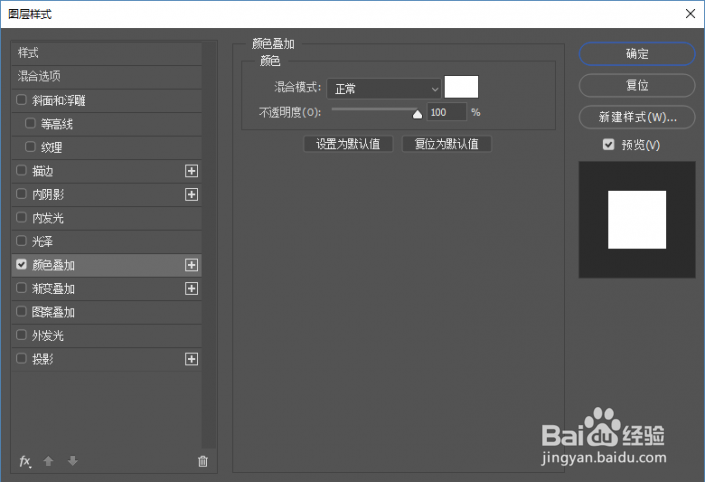705x482 pixels.
Task: Click the 新建样式(W)... button
Action: tap(637, 117)
